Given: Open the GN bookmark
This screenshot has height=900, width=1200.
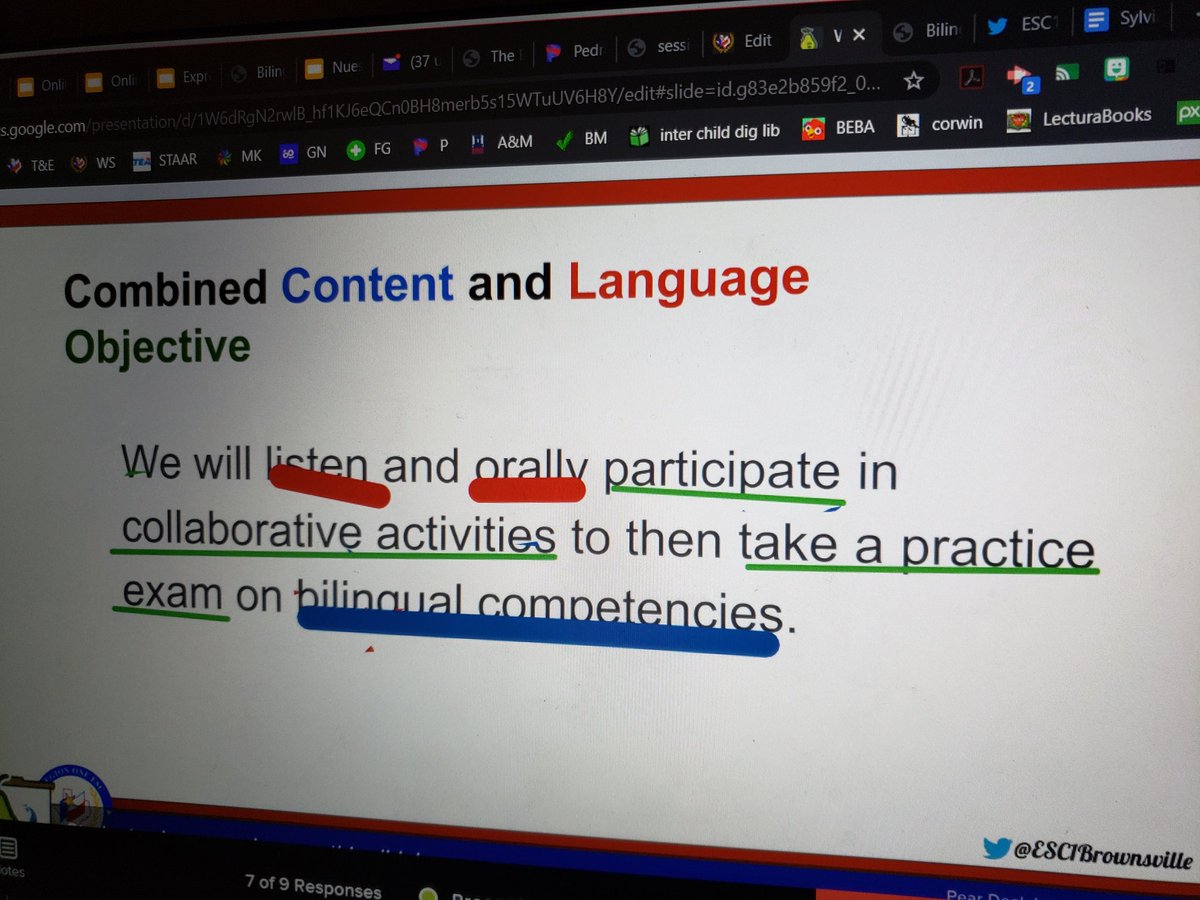Looking at the screenshot, I should [302, 154].
